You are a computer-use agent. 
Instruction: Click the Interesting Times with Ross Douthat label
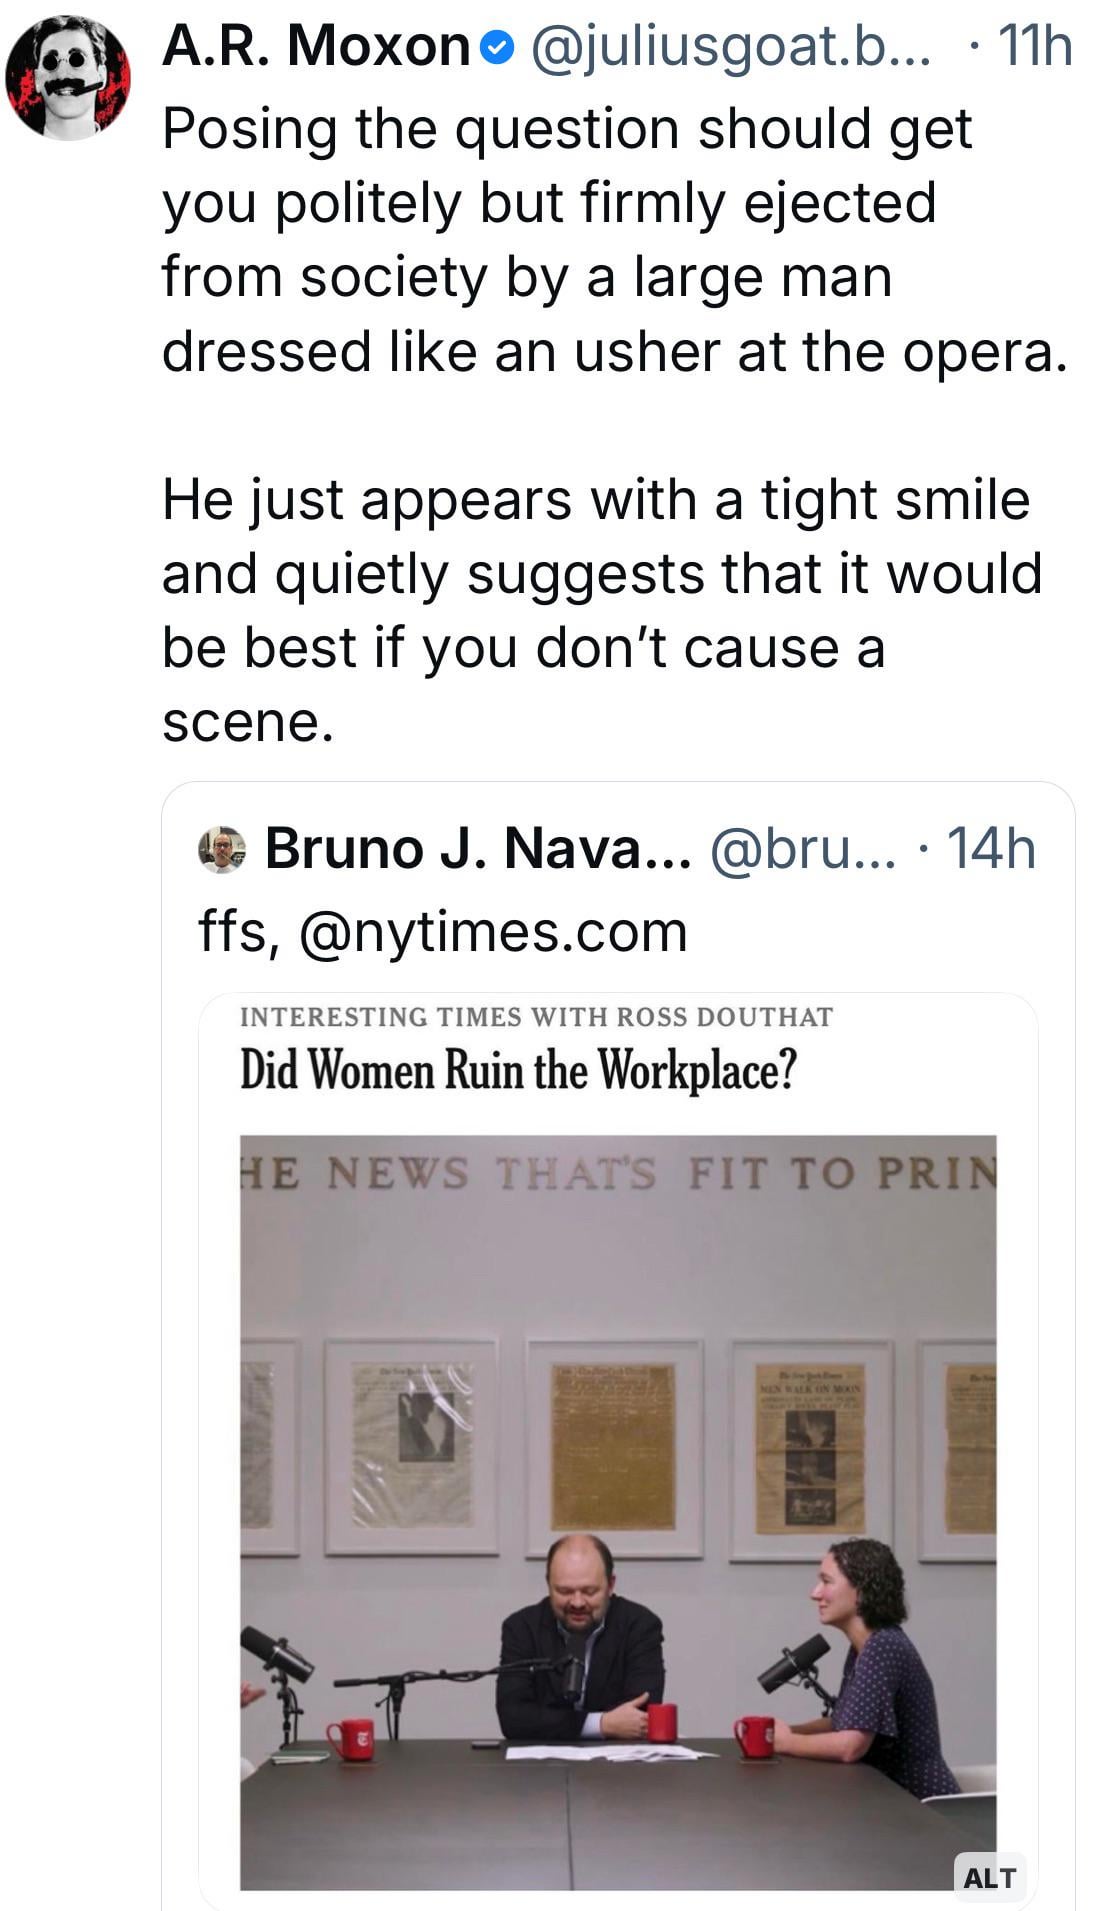point(536,1017)
